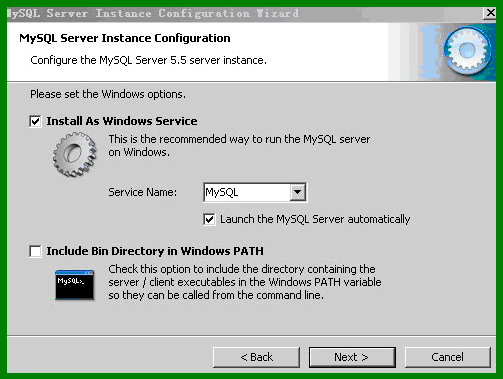Viewport: 503px width, 379px height.
Task: Close the configuration wizard window
Action: coord(490,13)
